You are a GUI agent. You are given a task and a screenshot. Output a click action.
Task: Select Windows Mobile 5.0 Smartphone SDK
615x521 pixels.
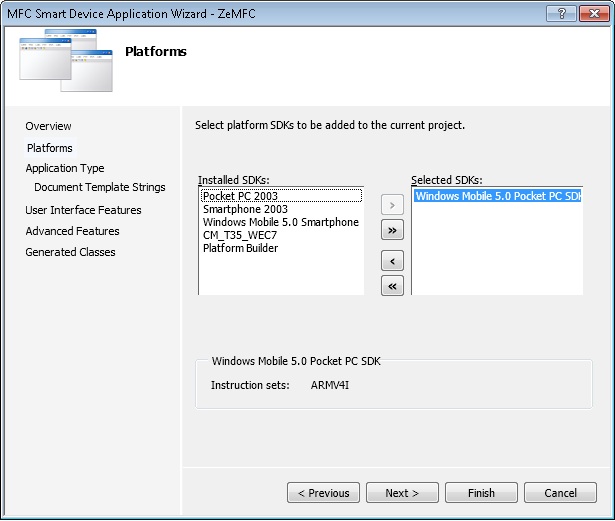[281, 222]
